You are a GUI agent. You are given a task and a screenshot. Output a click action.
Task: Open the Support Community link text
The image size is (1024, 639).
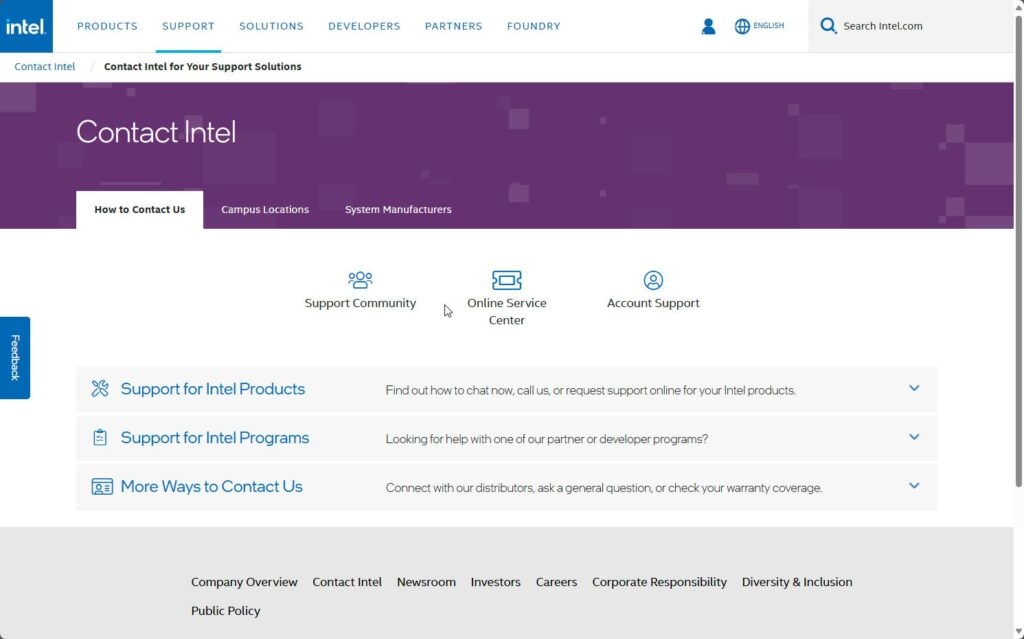(360, 303)
